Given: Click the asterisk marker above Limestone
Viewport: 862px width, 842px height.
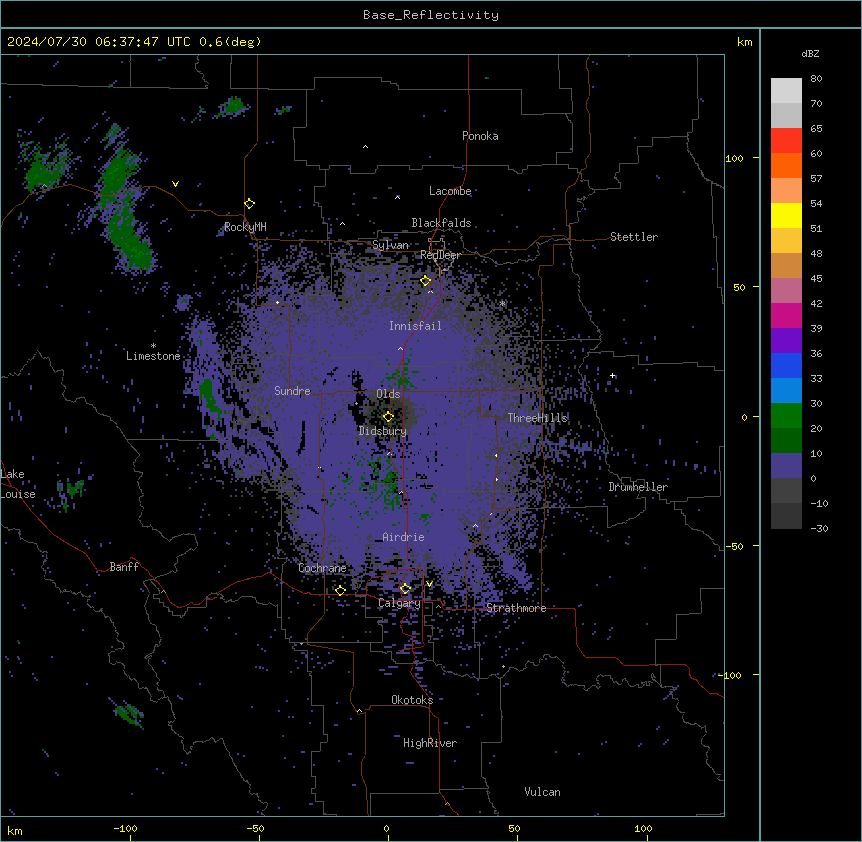Looking at the screenshot, I should click(153, 346).
